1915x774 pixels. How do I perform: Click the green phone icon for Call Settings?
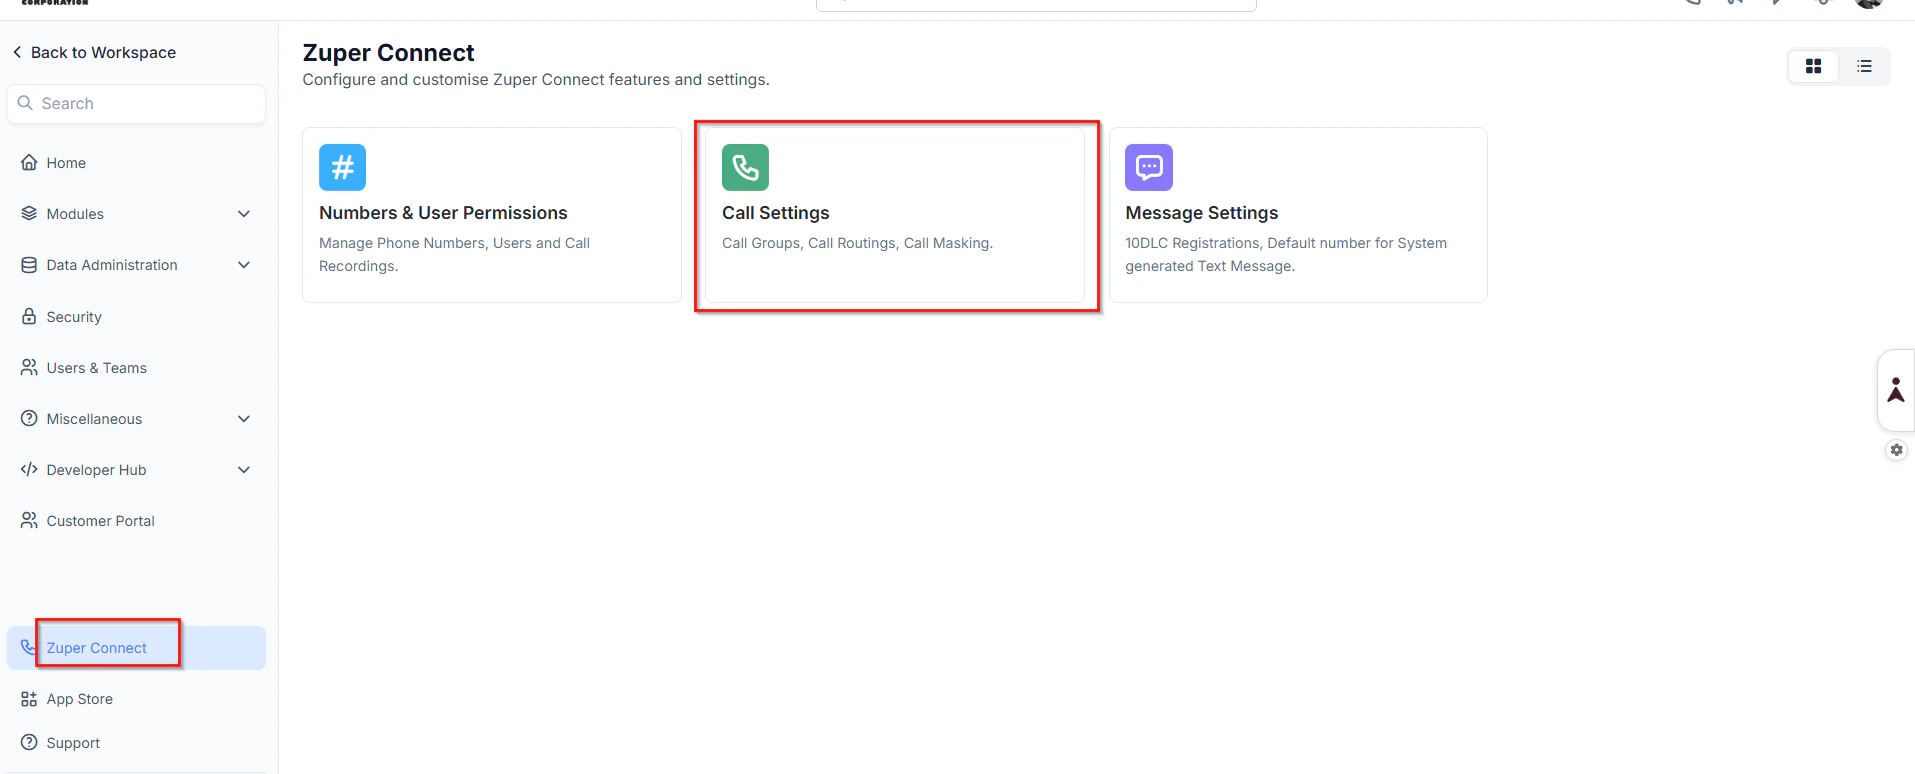pos(745,167)
